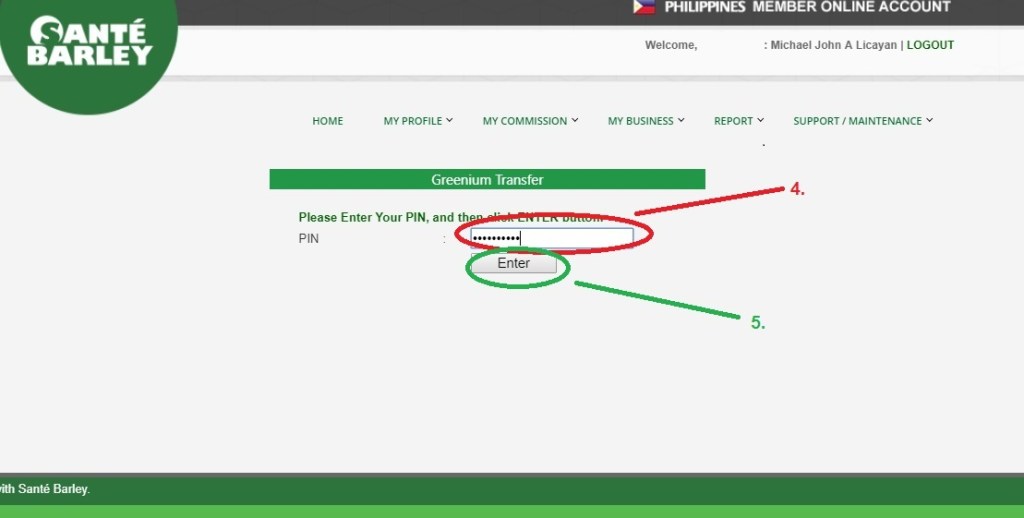This screenshot has height=518, width=1024.
Task: Expand the chevron next to MY BUSINESS
Action: pyautogui.click(x=681, y=120)
